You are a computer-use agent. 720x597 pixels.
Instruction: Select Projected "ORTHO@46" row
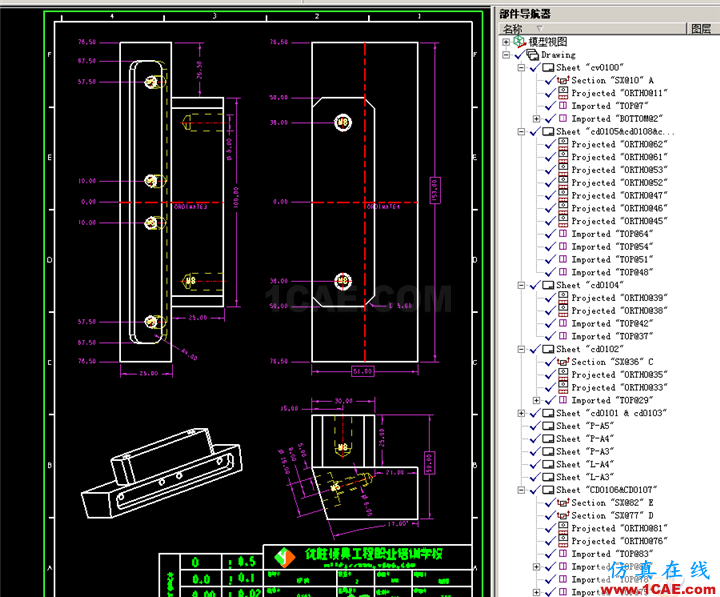(x=619, y=209)
